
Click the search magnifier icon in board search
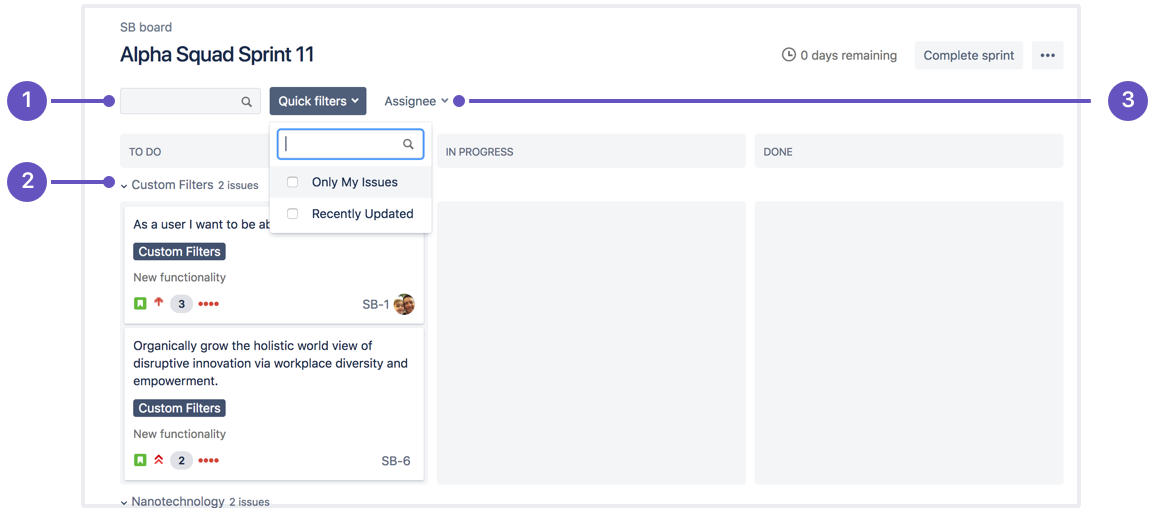pyautogui.click(x=246, y=102)
